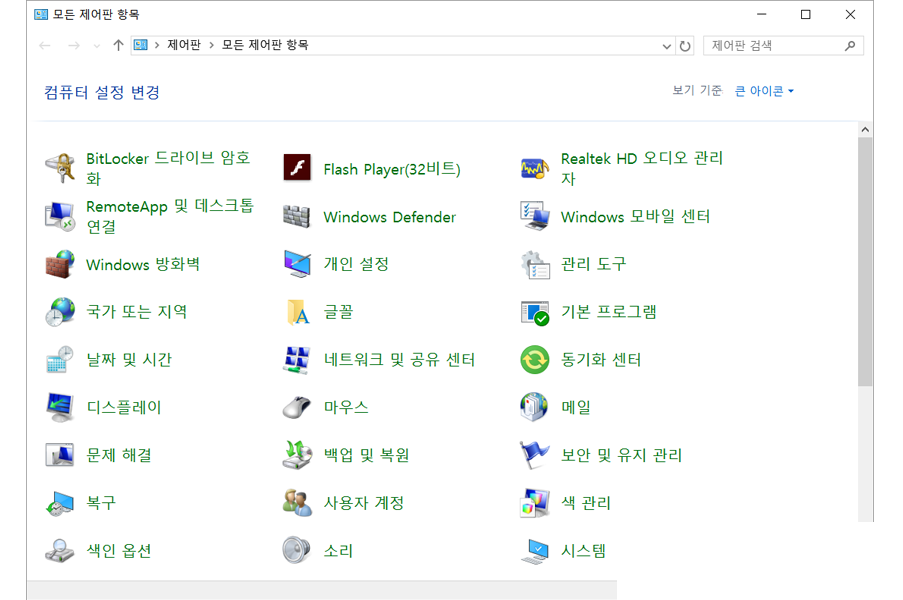Open 글꼴 fonts folder icon
The image size is (903, 600).
click(298, 312)
